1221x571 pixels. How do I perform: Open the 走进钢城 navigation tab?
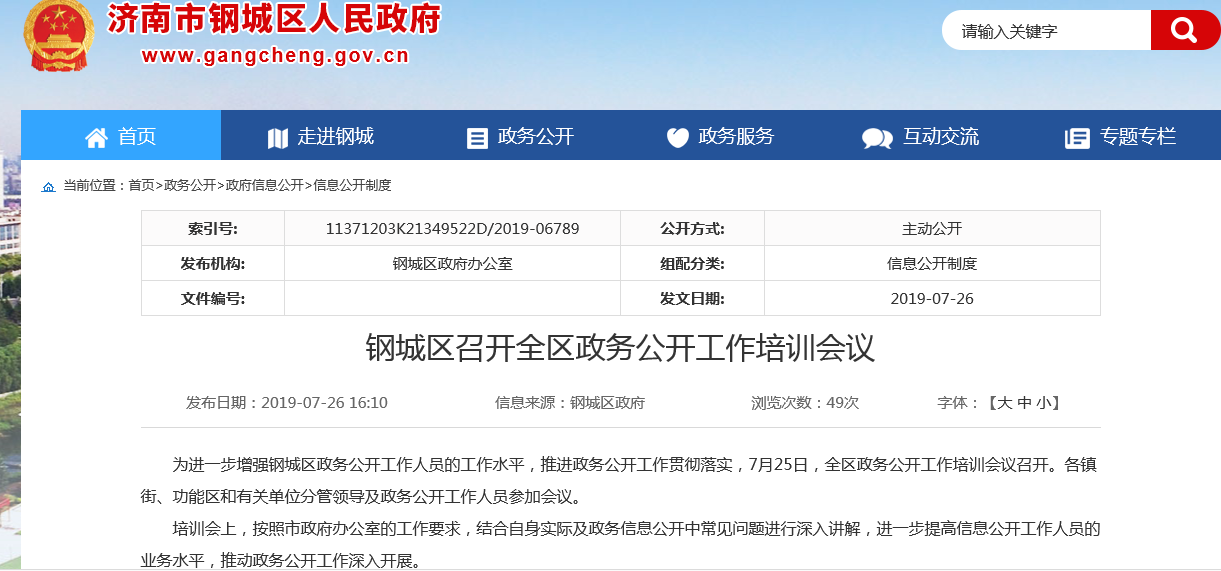pos(321,135)
